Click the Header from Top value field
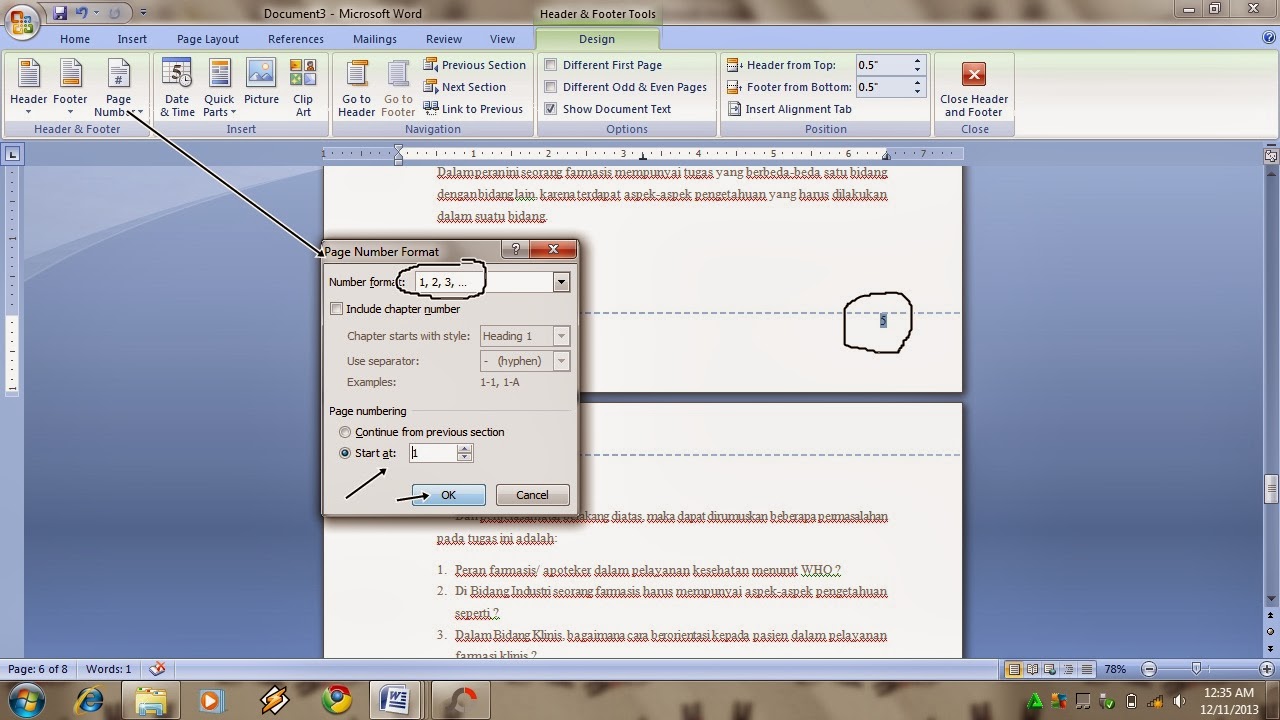 883,65
